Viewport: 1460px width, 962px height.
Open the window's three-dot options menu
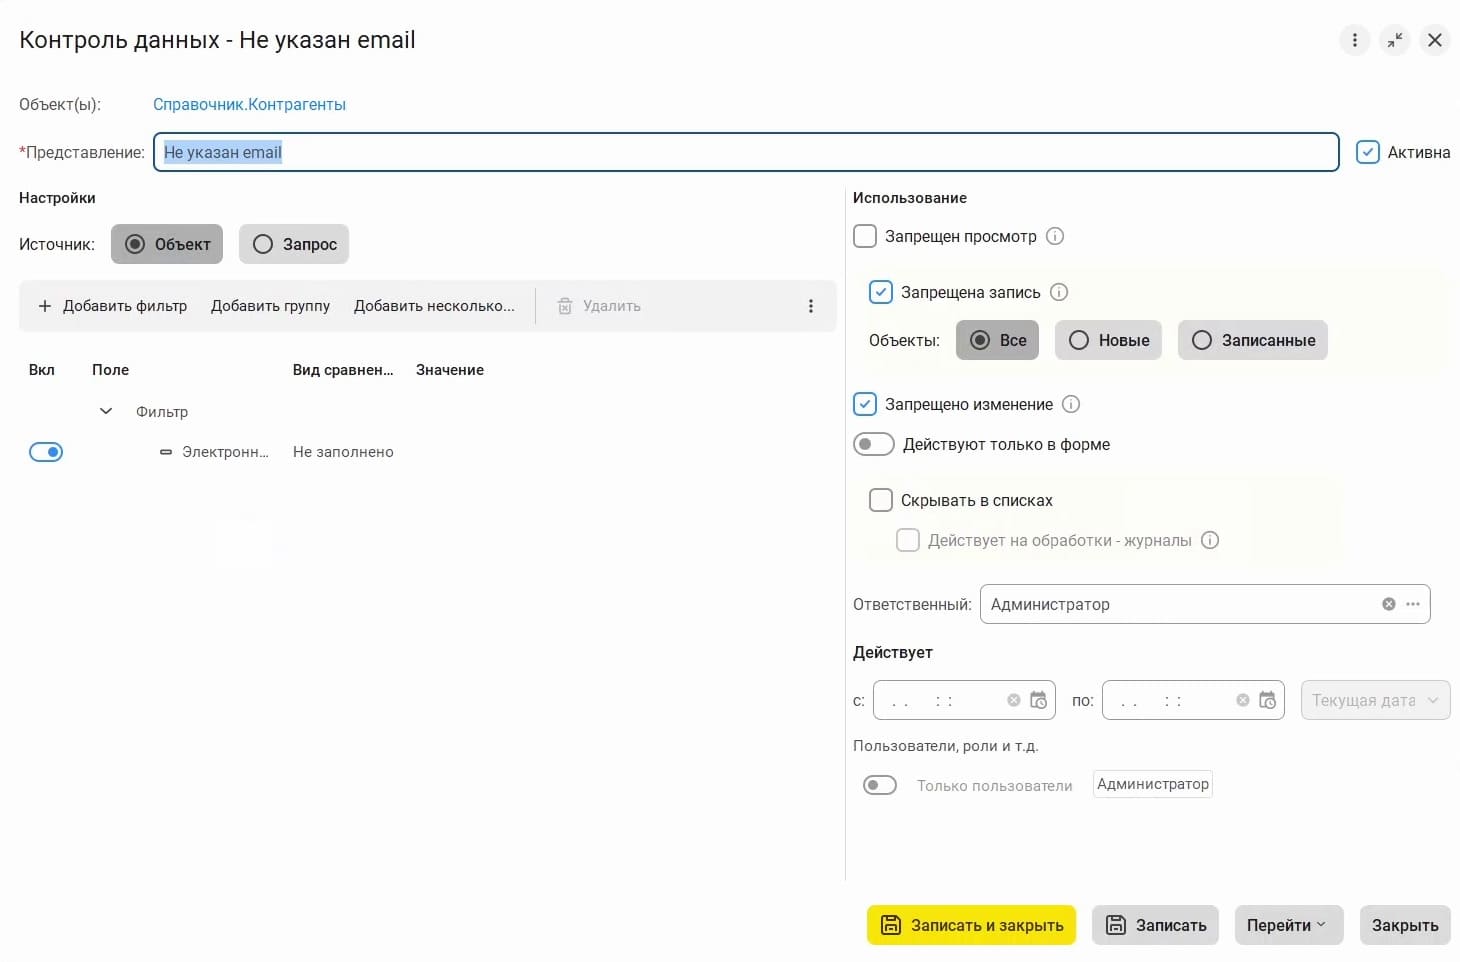coord(1354,40)
